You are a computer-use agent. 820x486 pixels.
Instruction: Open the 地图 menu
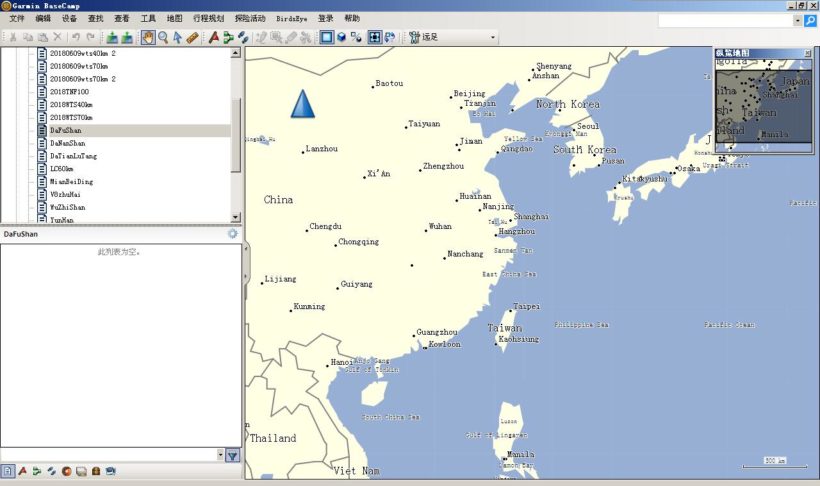[x=174, y=18]
